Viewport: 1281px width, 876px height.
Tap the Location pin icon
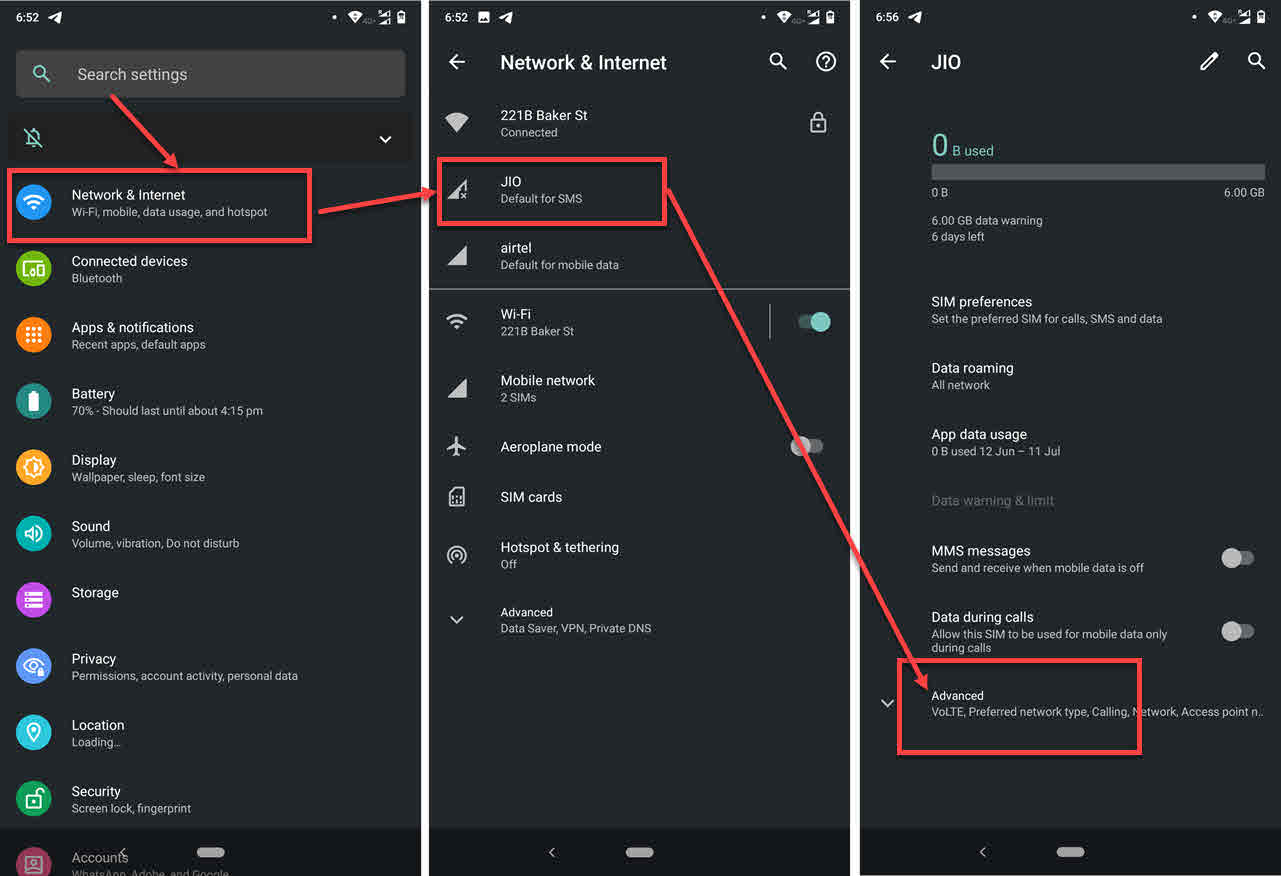[34, 732]
